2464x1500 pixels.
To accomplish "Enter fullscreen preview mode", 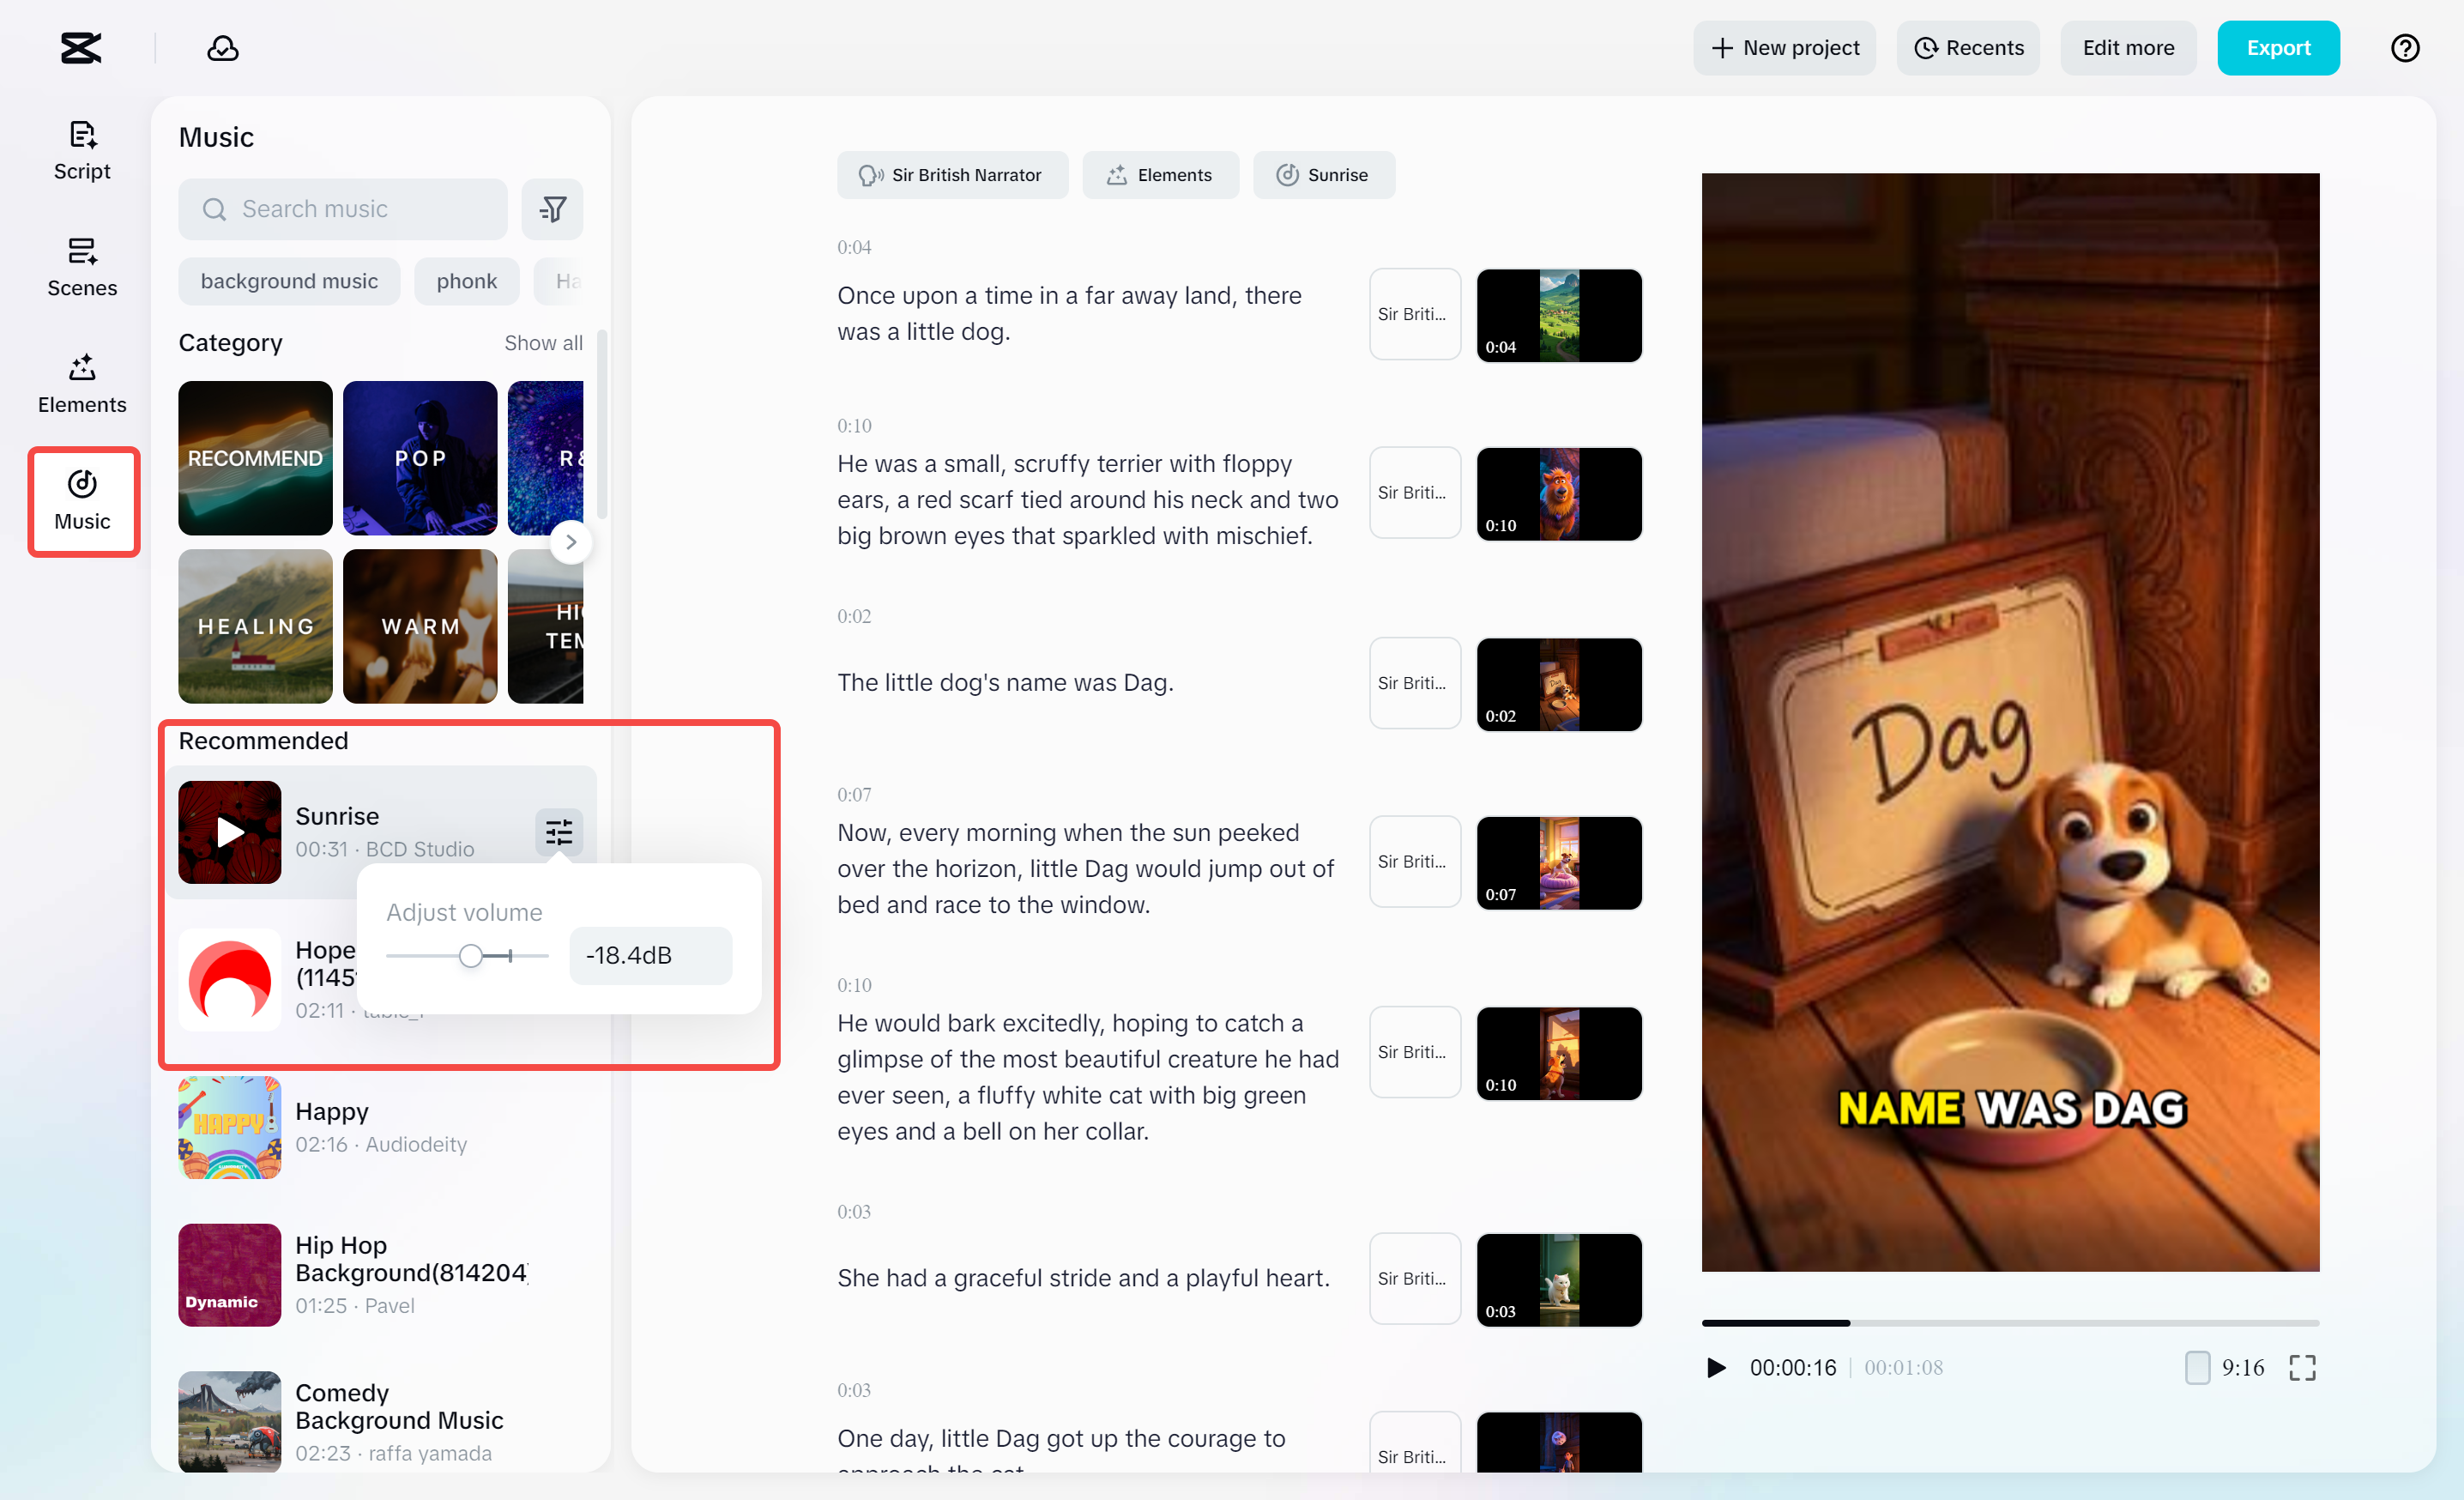I will coord(2302,1367).
